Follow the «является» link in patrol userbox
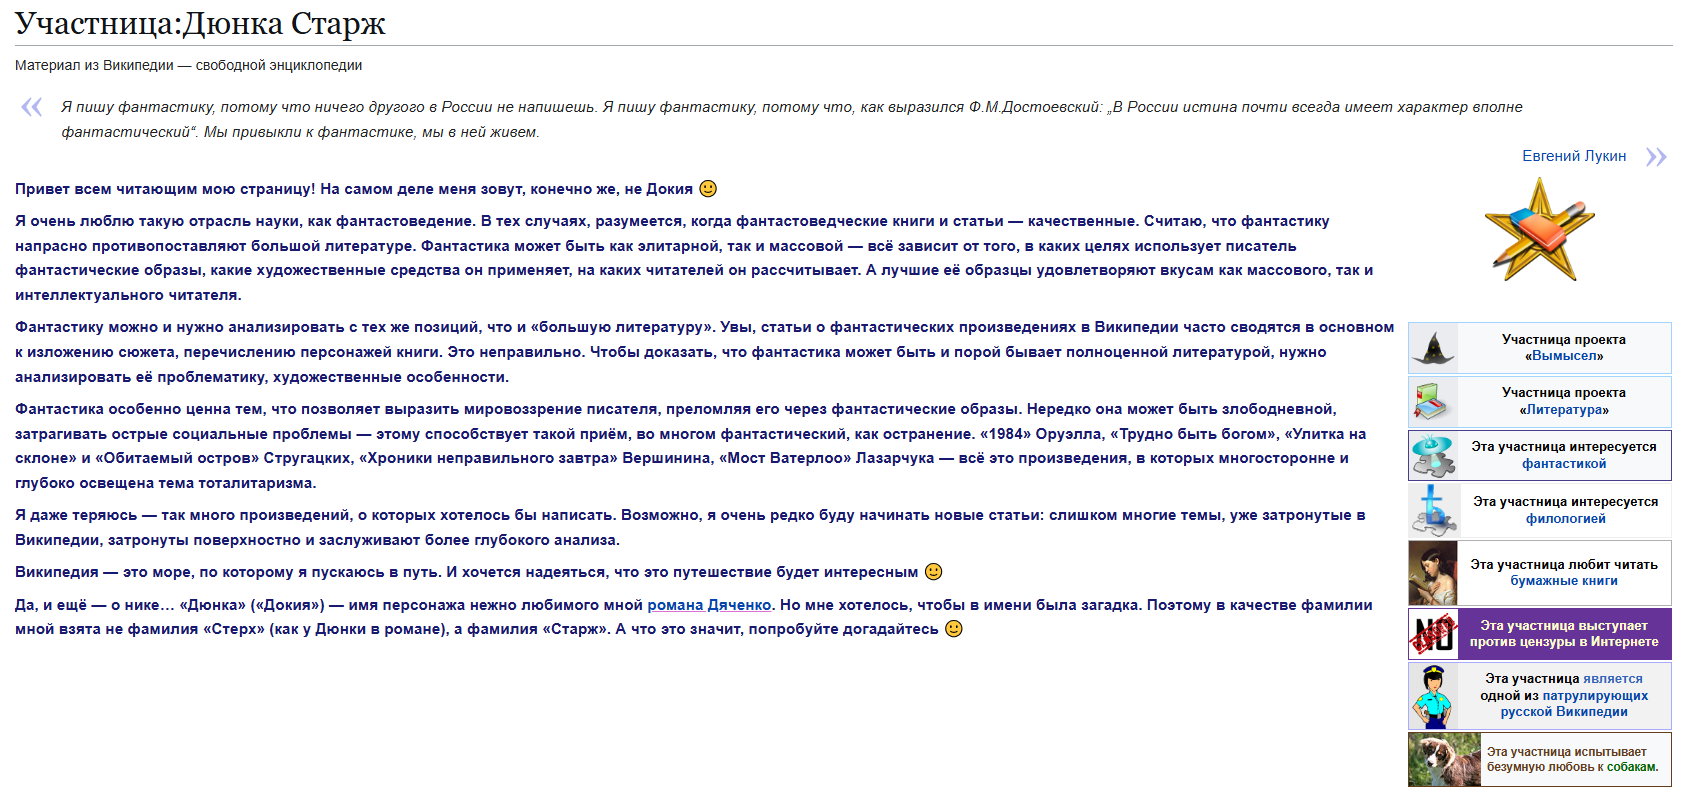1683x797 pixels. click(x=1613, y=679)
